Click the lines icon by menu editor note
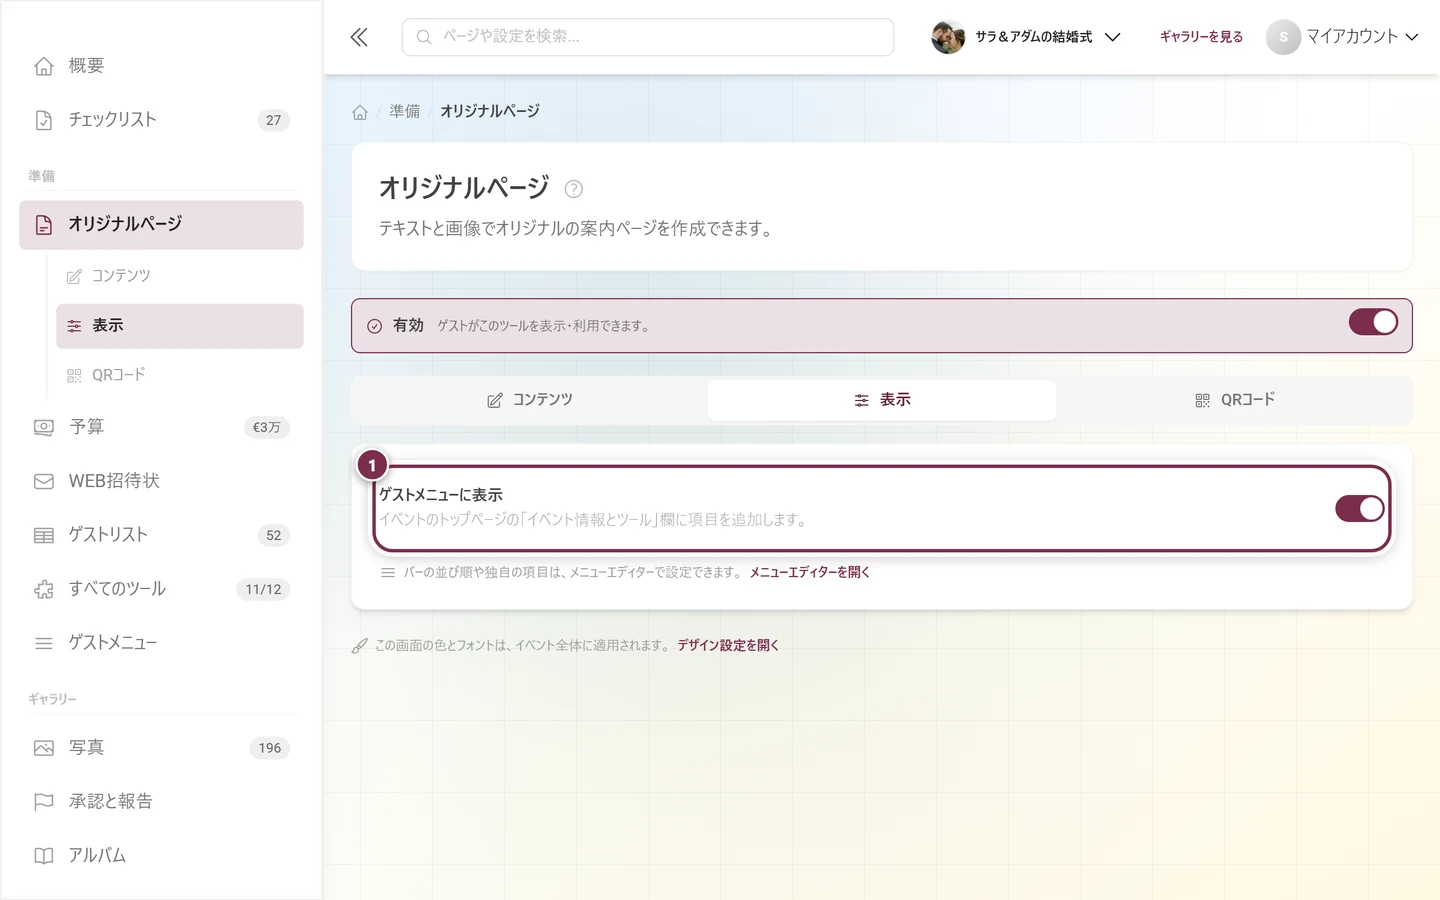Screen dimensions: 1440x900 [387, 573]
